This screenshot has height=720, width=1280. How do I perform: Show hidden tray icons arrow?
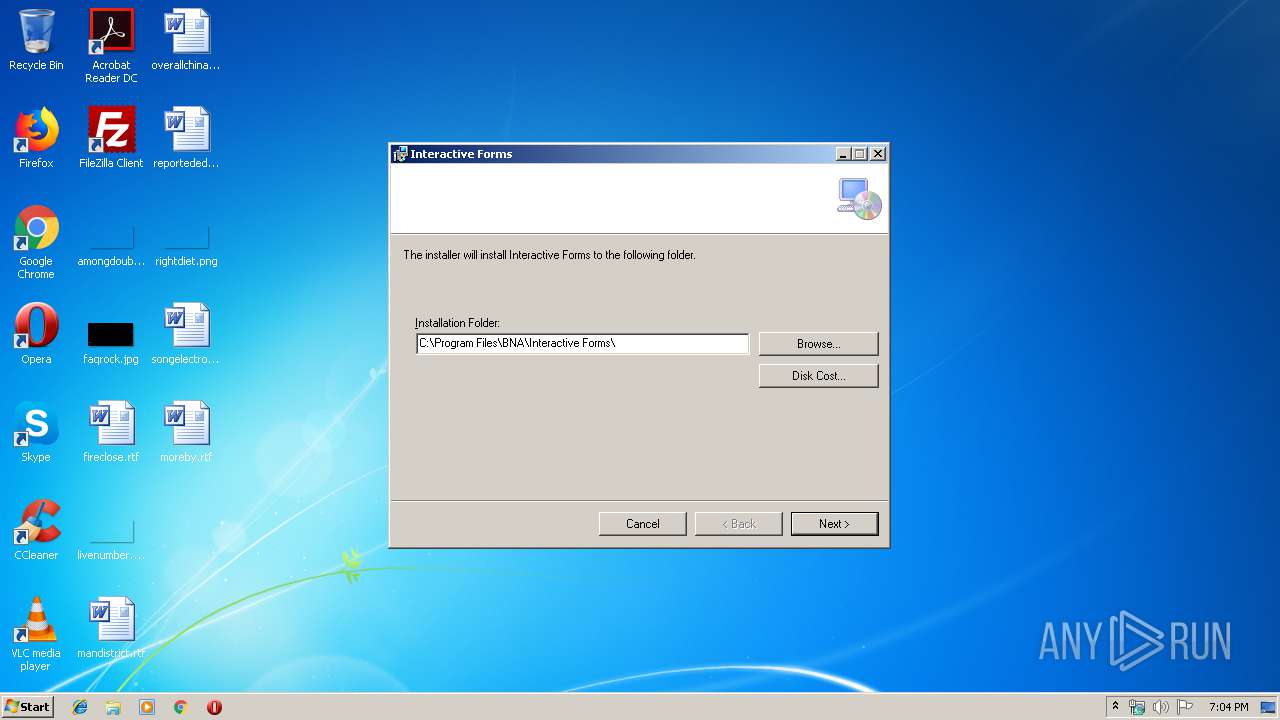[1115, 706]
